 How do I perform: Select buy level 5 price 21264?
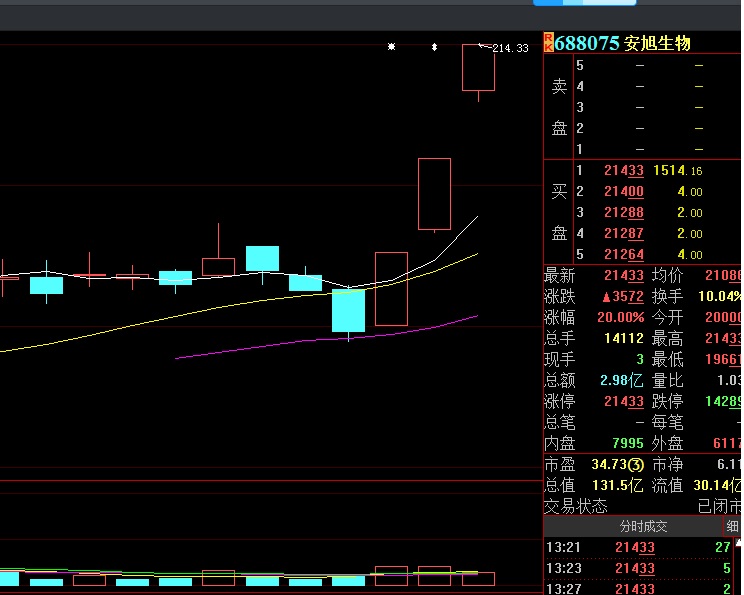point(623,255)
